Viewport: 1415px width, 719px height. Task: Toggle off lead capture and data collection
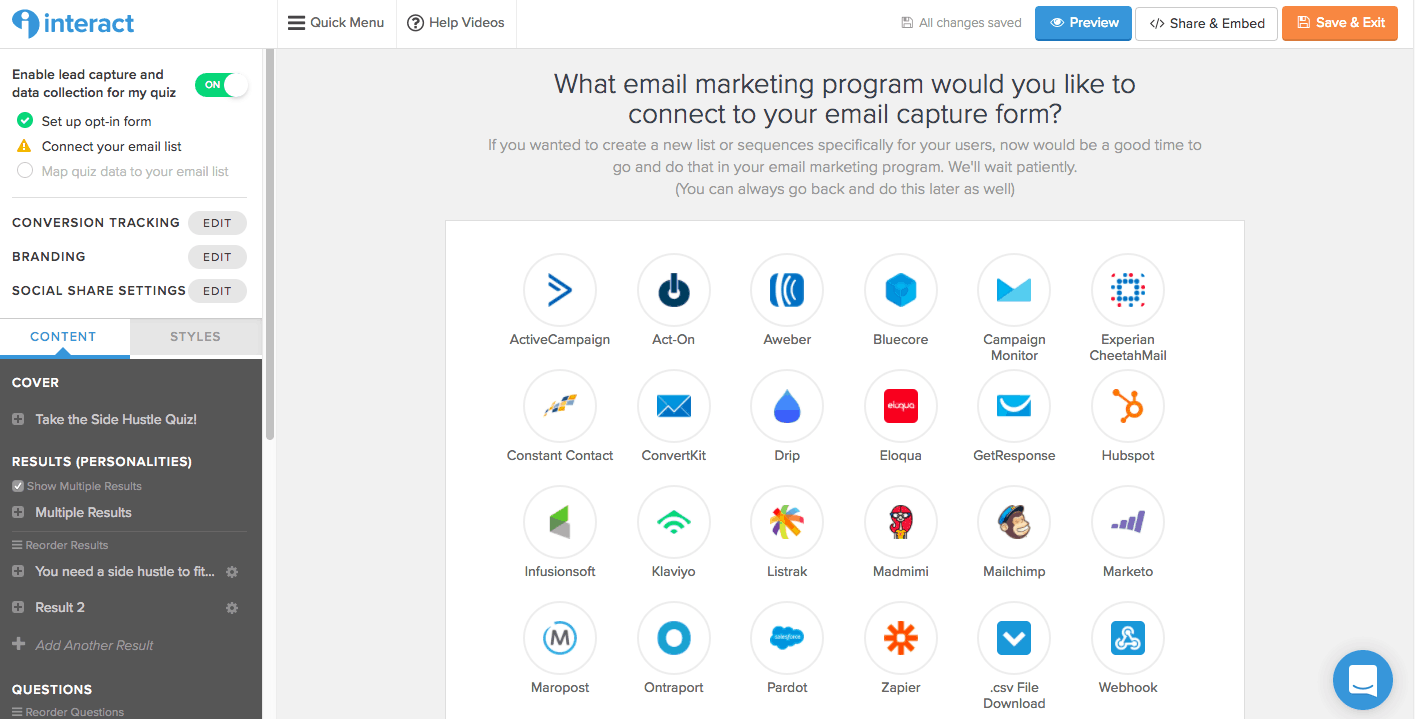tap(221, 85)
